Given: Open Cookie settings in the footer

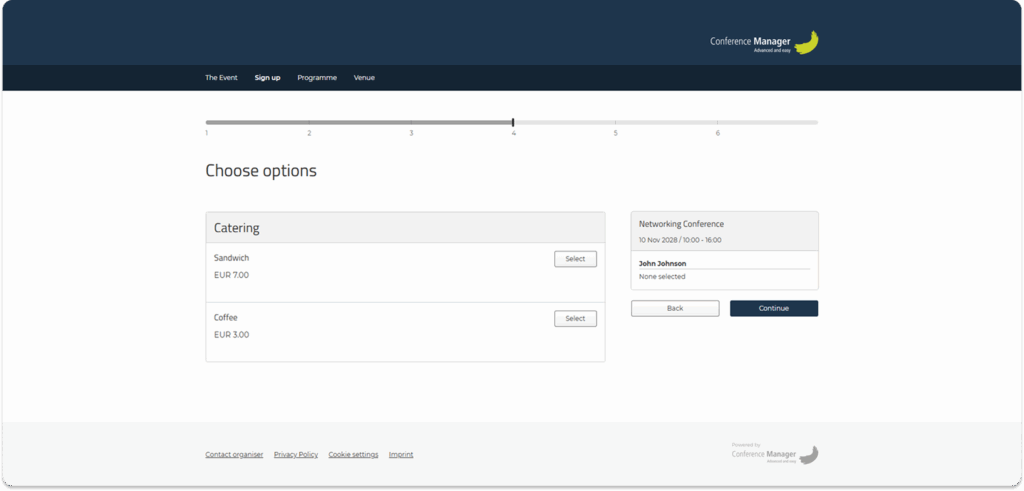Looking at the screenshot, I should tap(353, 455).
